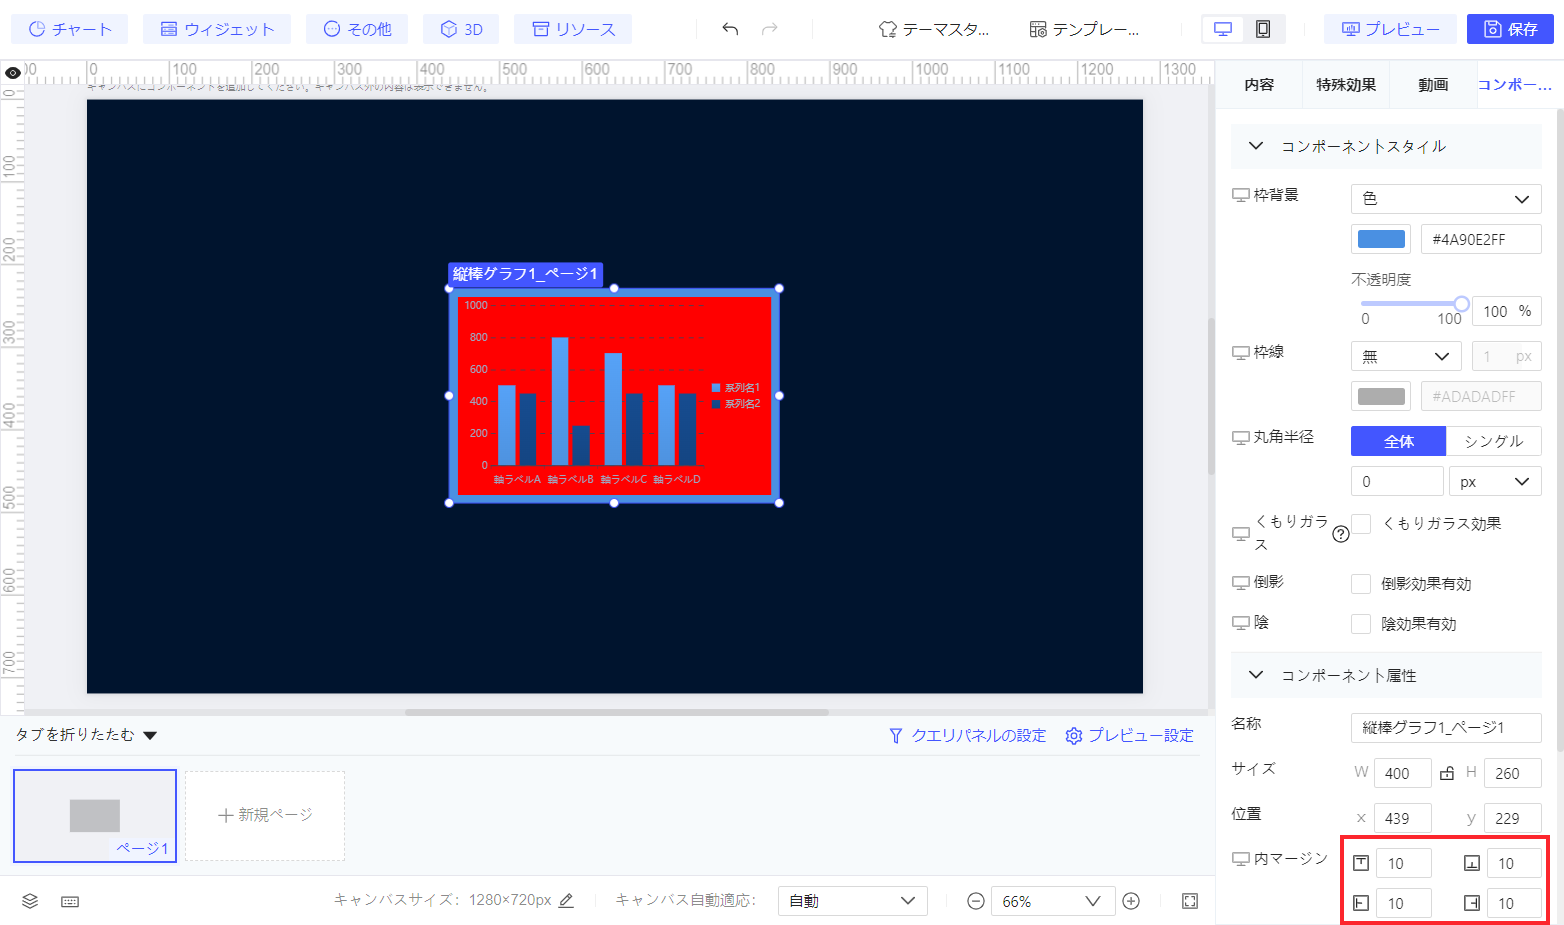Image resolution: width=1564 pixels, height=925 pixels.
Task: Click the undo arrow icon
Action: 730,29
